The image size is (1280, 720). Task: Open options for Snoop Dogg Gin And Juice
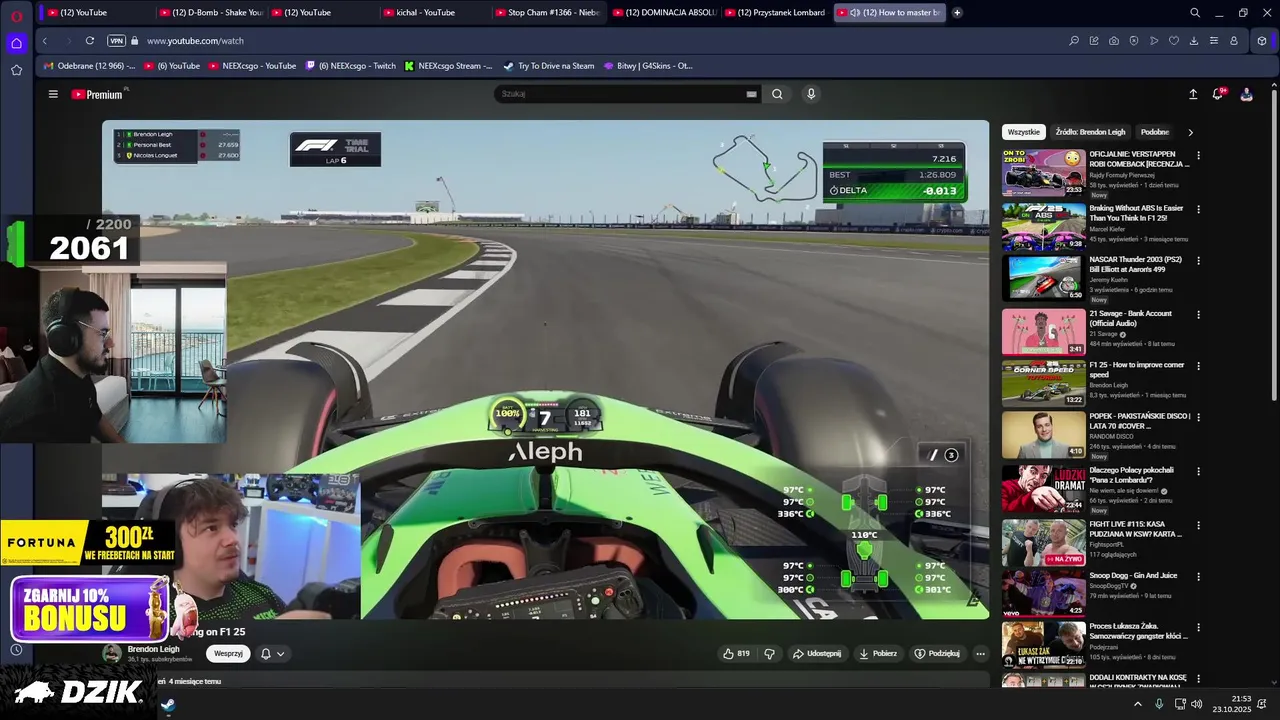pyautogui.click(x=1198, y=577)
